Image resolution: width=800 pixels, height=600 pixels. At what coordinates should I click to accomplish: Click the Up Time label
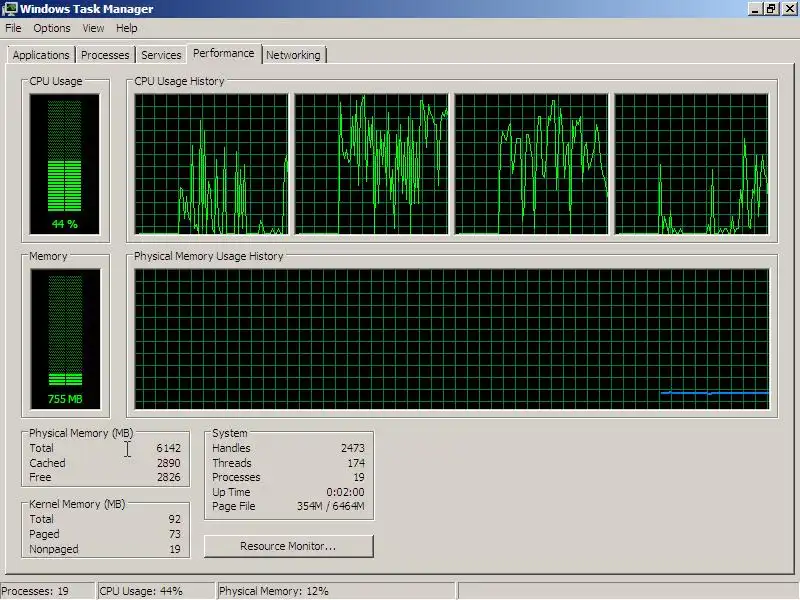(231, 492)
